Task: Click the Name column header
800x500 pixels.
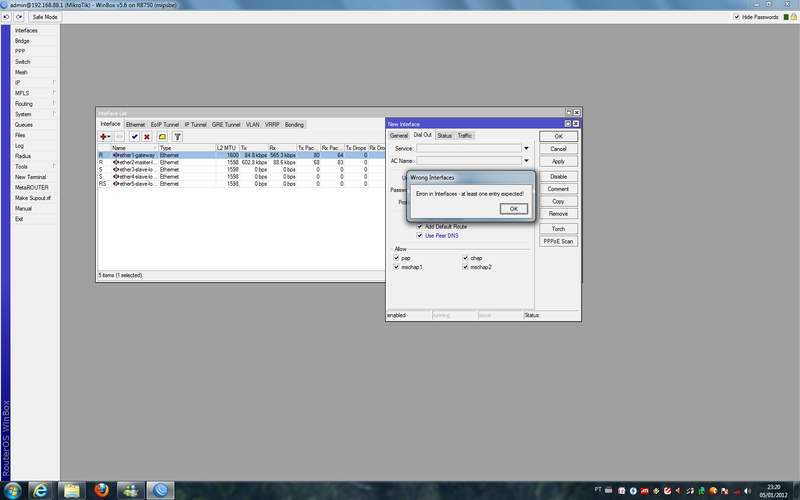Action: pyautogui.click(x=134, y=148)
